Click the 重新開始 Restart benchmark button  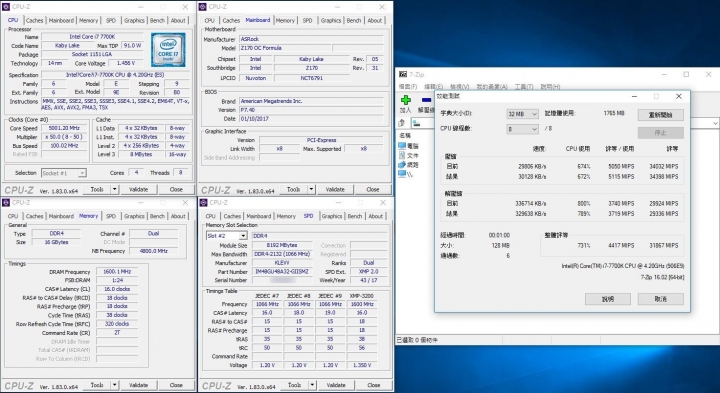[660, 115]
